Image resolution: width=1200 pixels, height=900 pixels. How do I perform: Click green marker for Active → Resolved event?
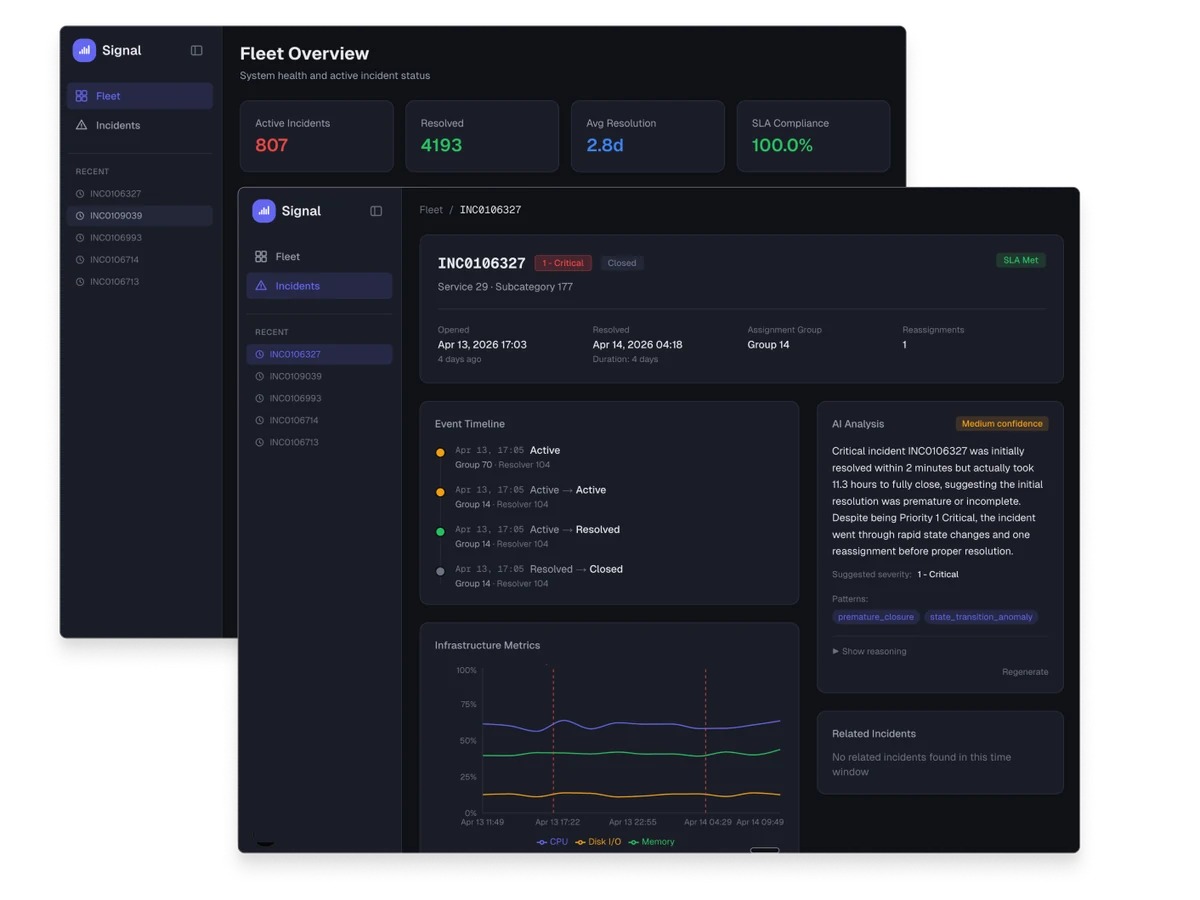[440, 532]
